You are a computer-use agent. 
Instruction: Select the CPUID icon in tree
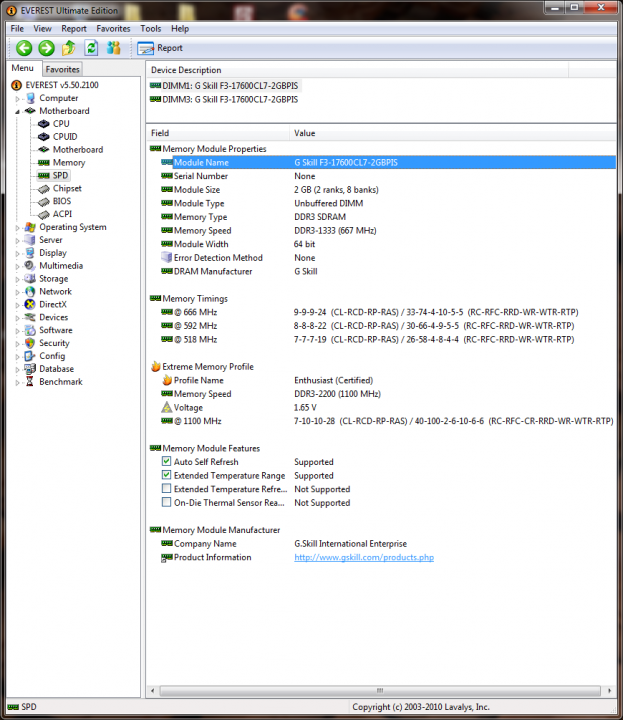pos(44,137)
